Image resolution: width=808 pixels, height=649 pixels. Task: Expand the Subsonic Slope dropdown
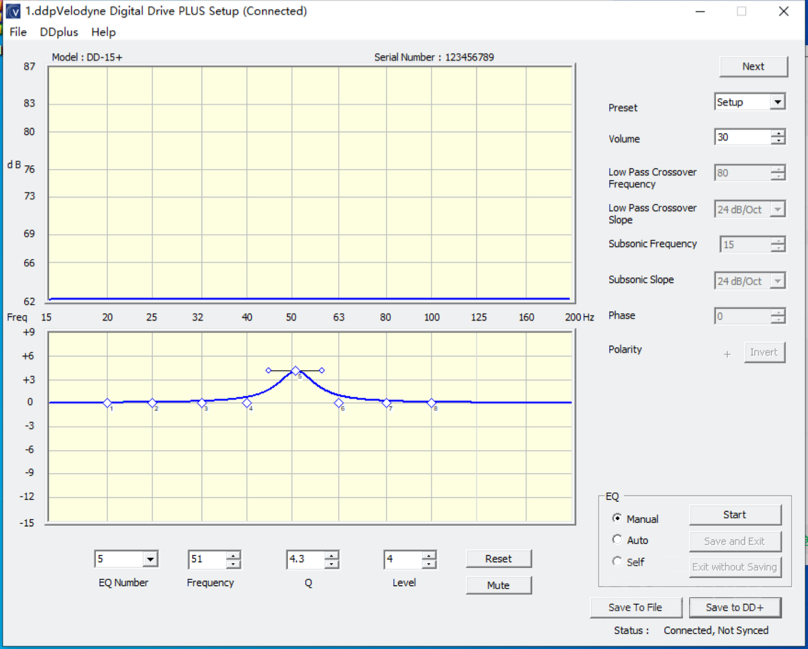click(x=777, y=281)
